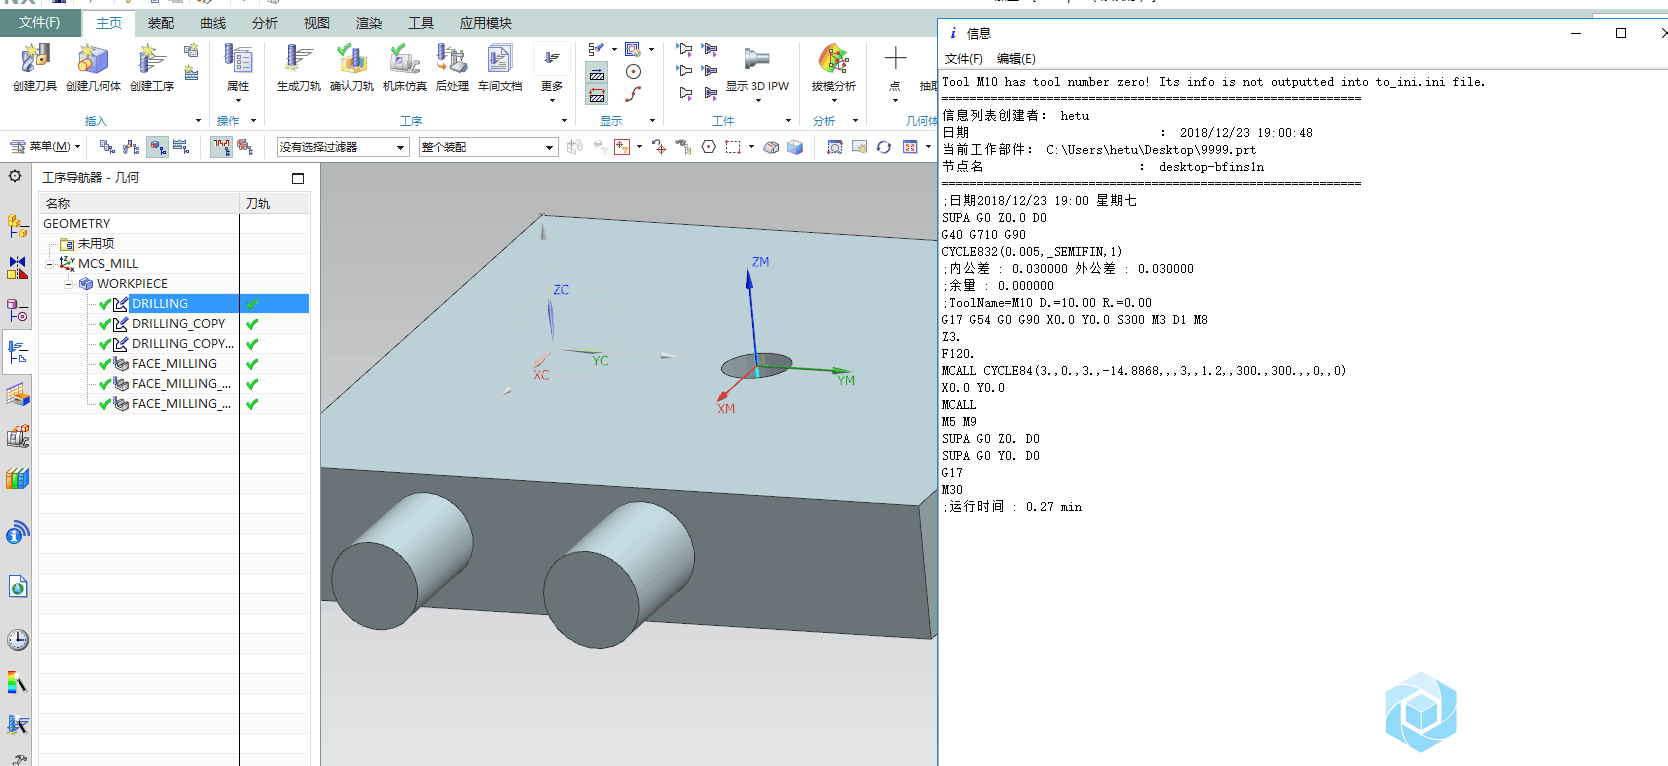Switch to the Machining Method View button
This screenshot has height=766, width=1668.
(x=181, y=147)
